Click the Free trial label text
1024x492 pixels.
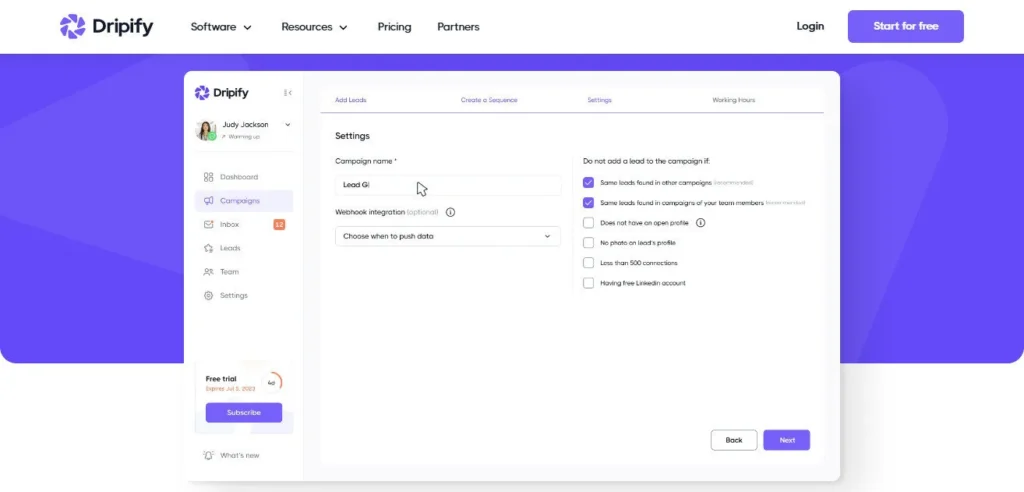click(x=221, y=379)
